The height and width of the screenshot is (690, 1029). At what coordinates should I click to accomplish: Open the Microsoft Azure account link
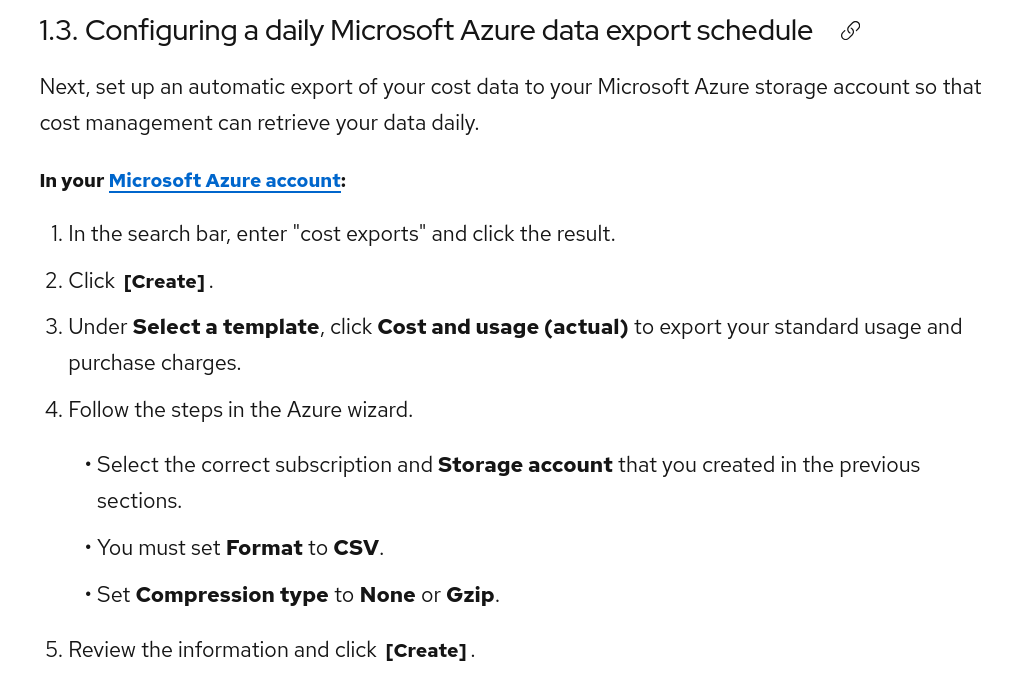[224, 181]
